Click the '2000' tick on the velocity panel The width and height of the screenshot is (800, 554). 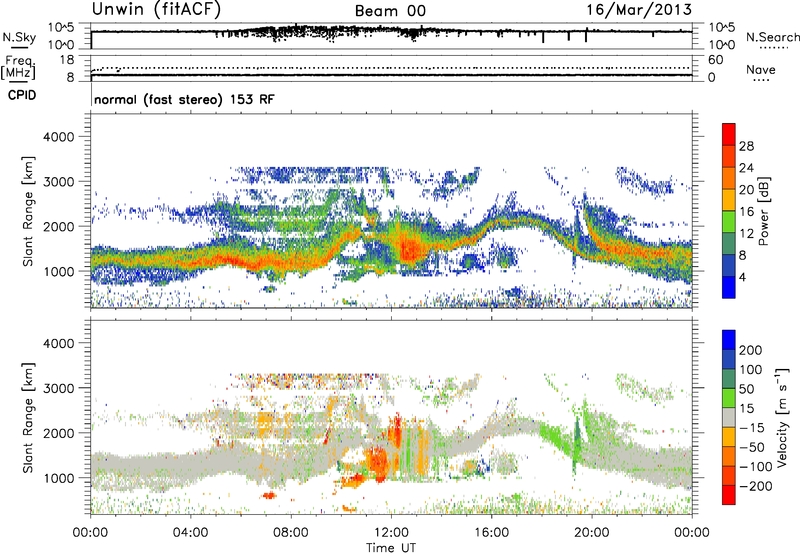point(58,433)
